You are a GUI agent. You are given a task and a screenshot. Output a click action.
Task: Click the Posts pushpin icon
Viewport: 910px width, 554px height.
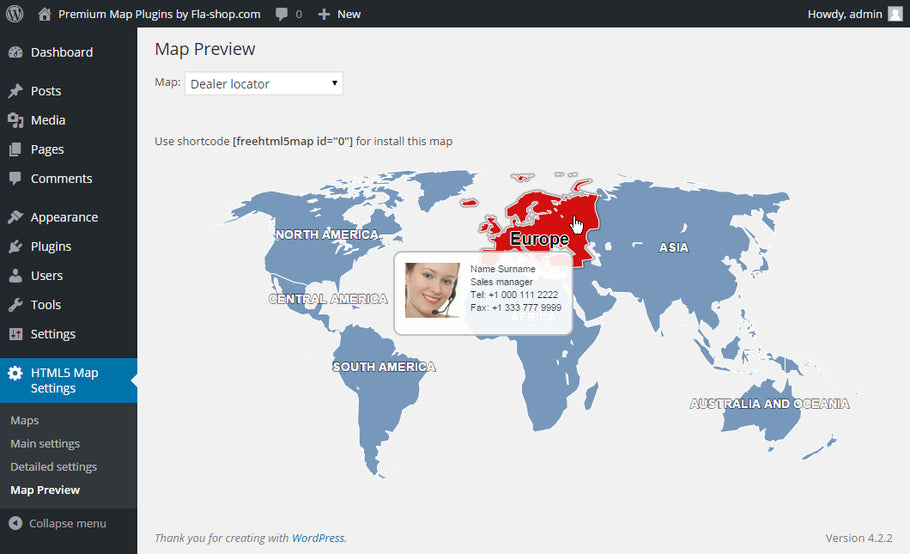[15, 91]
